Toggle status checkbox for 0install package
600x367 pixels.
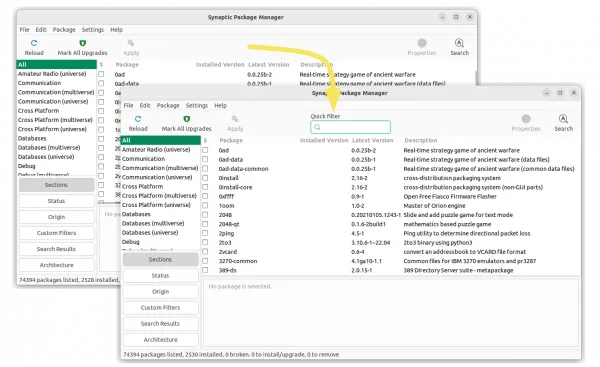tap(205, 178)
